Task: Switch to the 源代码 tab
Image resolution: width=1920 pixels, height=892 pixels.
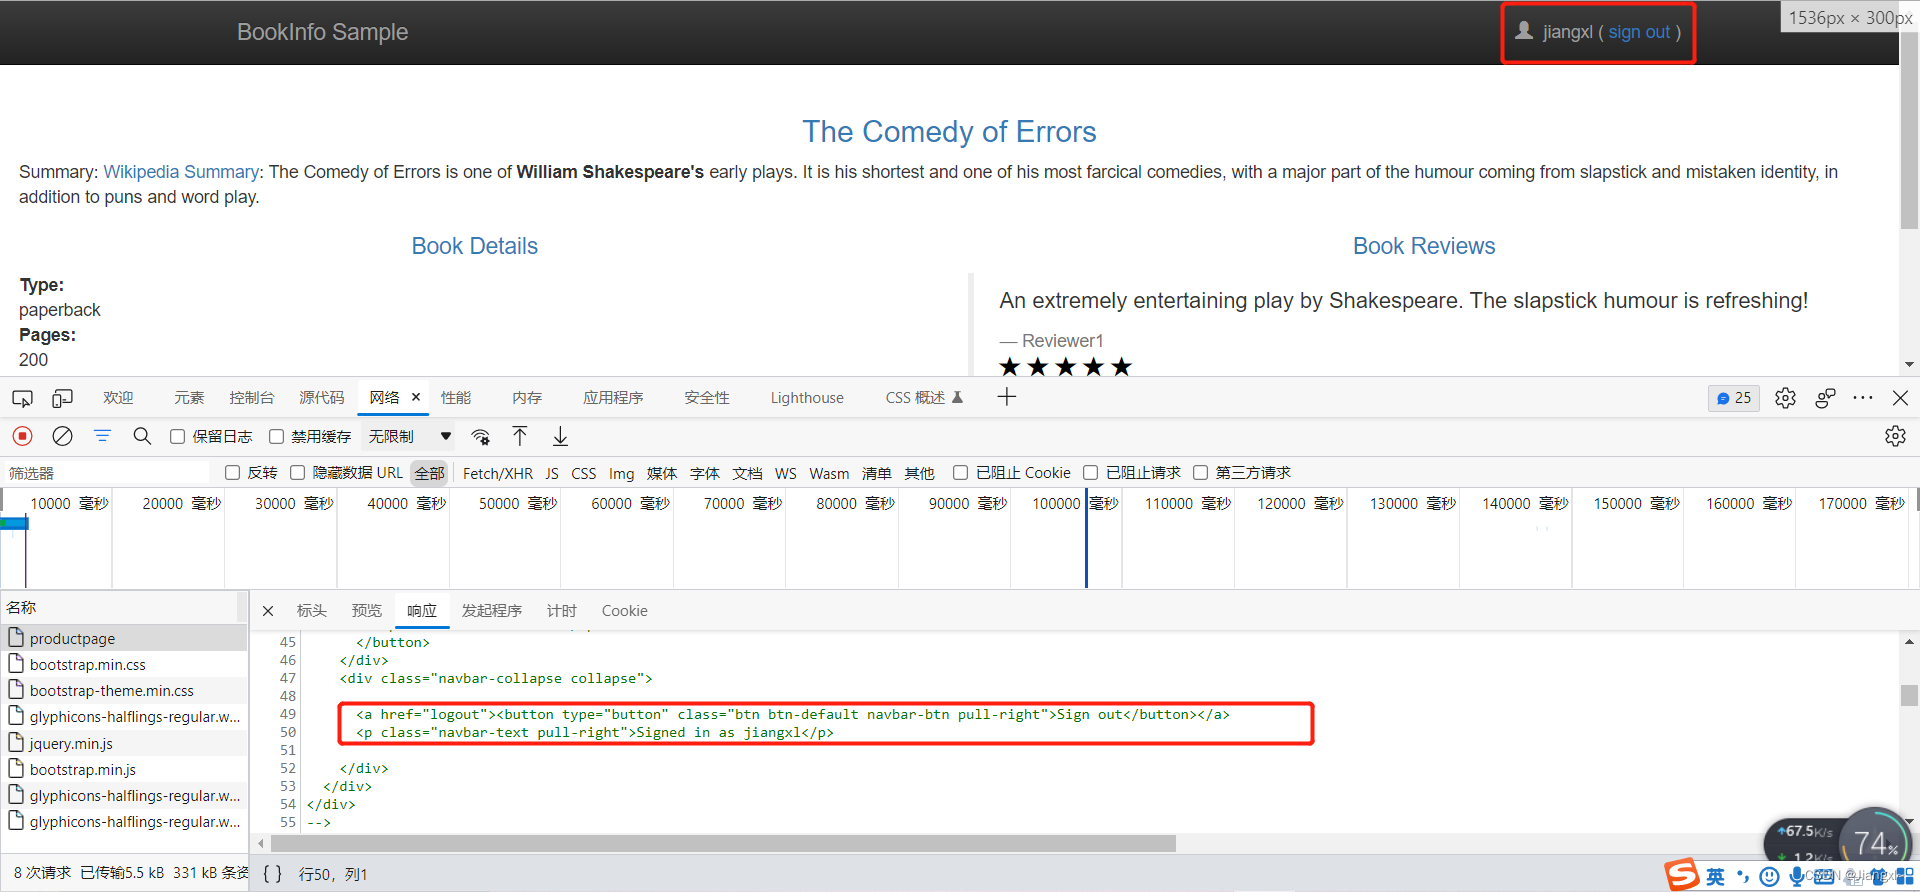Action: (321, 398)
